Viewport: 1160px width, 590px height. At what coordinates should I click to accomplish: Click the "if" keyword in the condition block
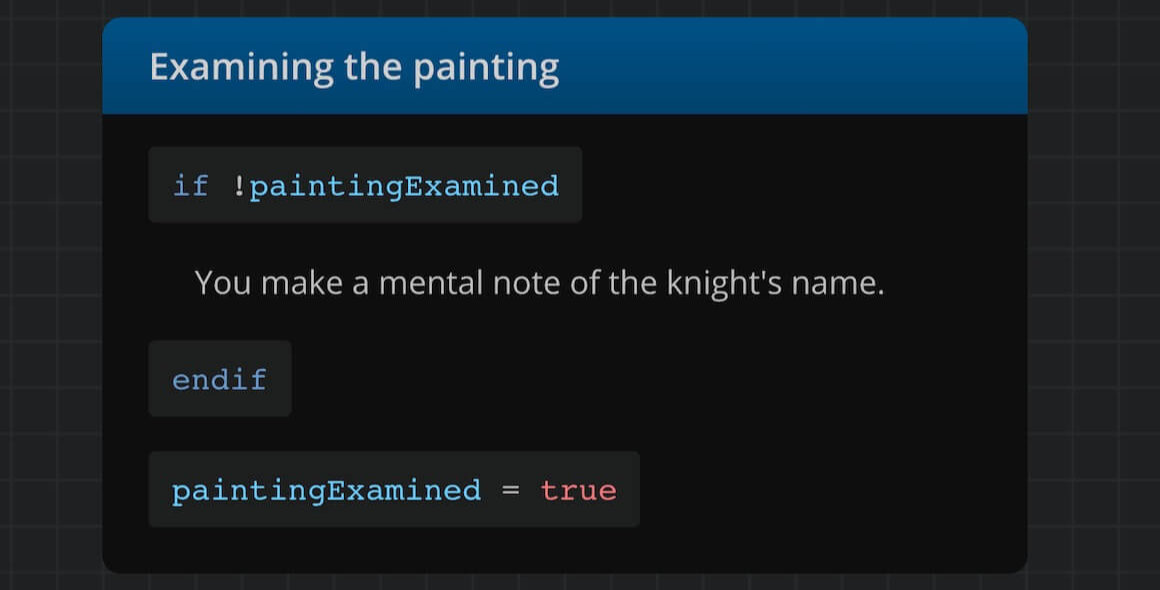190,186
